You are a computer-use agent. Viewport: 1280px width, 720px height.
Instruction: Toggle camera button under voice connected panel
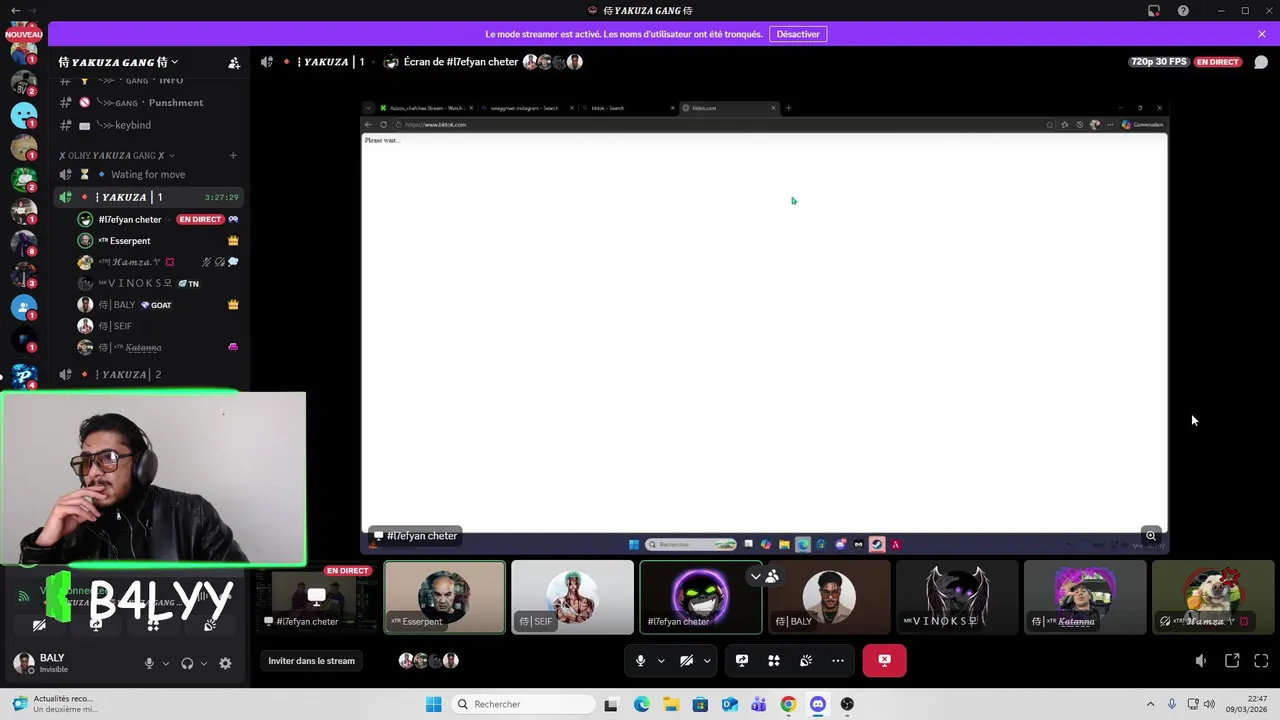[x=39, y=625]
